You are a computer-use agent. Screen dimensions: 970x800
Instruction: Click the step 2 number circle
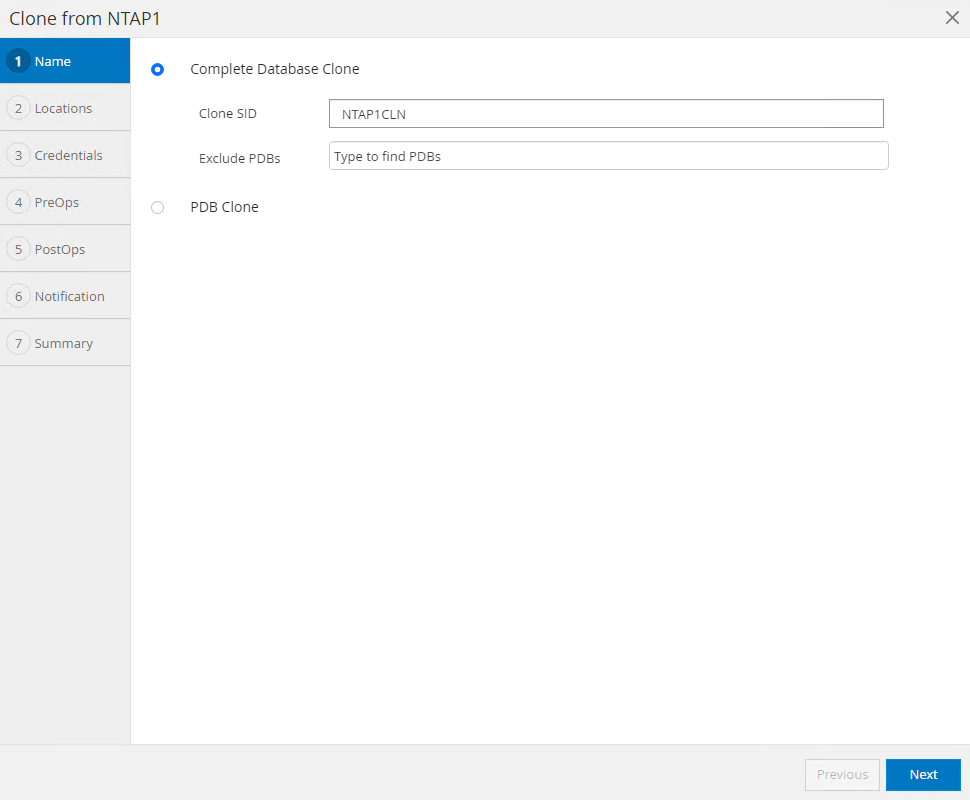18,108
